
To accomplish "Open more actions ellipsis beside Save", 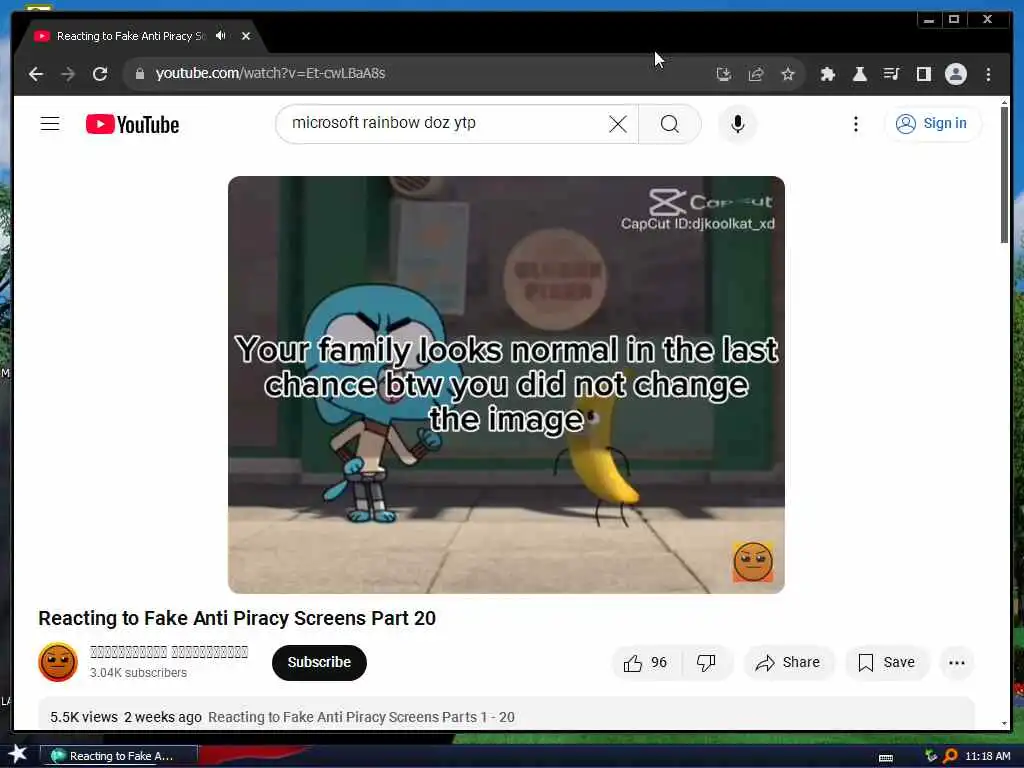I will pos(957,663).
